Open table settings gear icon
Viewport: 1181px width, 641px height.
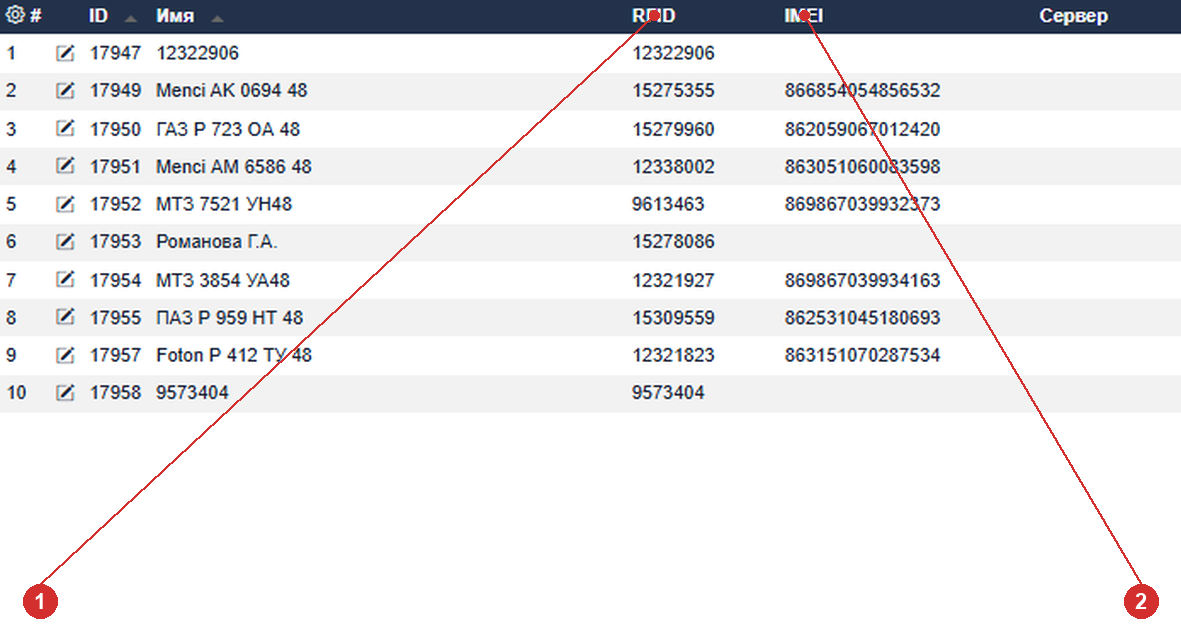[15, 14]
